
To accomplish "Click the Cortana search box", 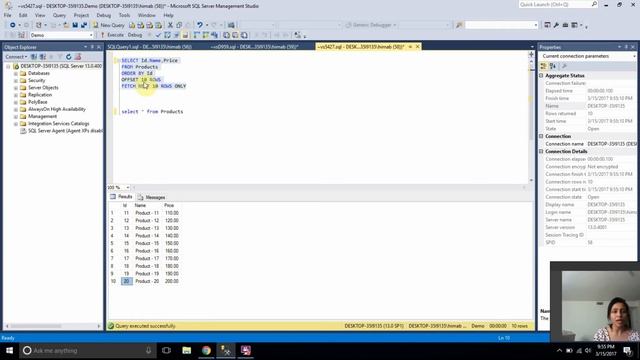I will click(x=88, y=350).
